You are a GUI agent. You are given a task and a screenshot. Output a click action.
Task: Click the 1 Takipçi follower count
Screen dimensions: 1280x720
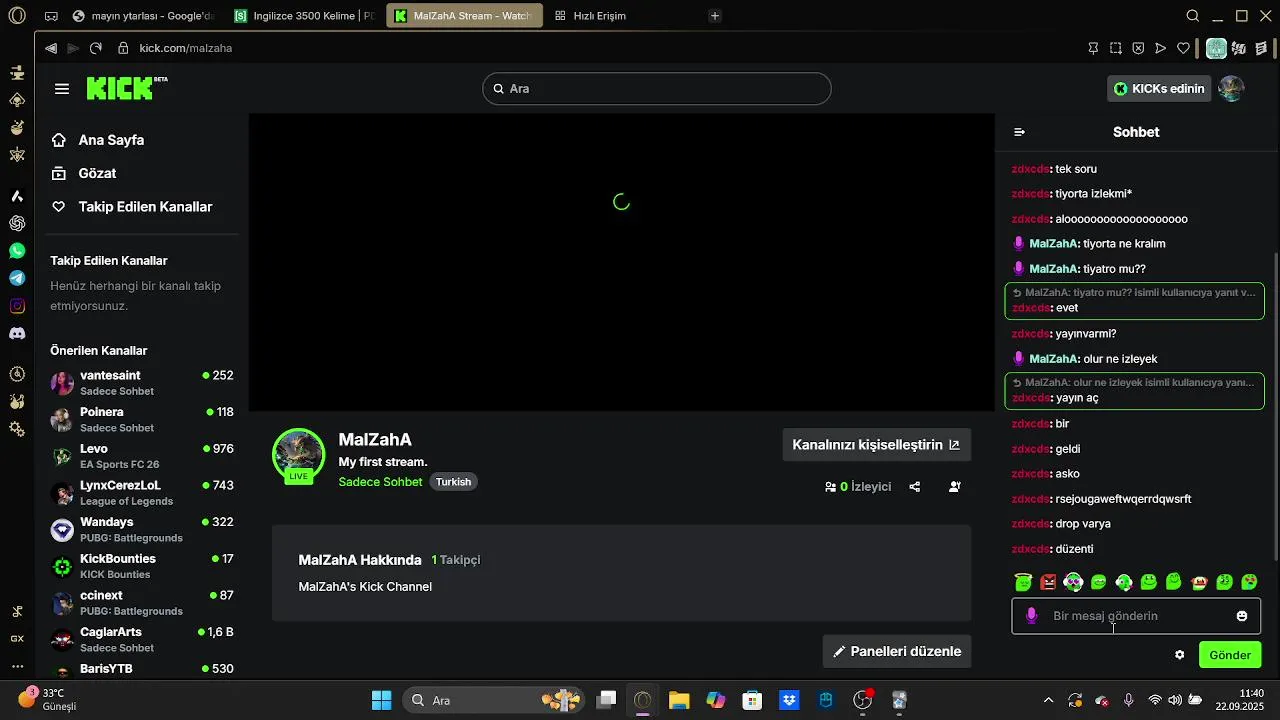click(x=456, y=560)
